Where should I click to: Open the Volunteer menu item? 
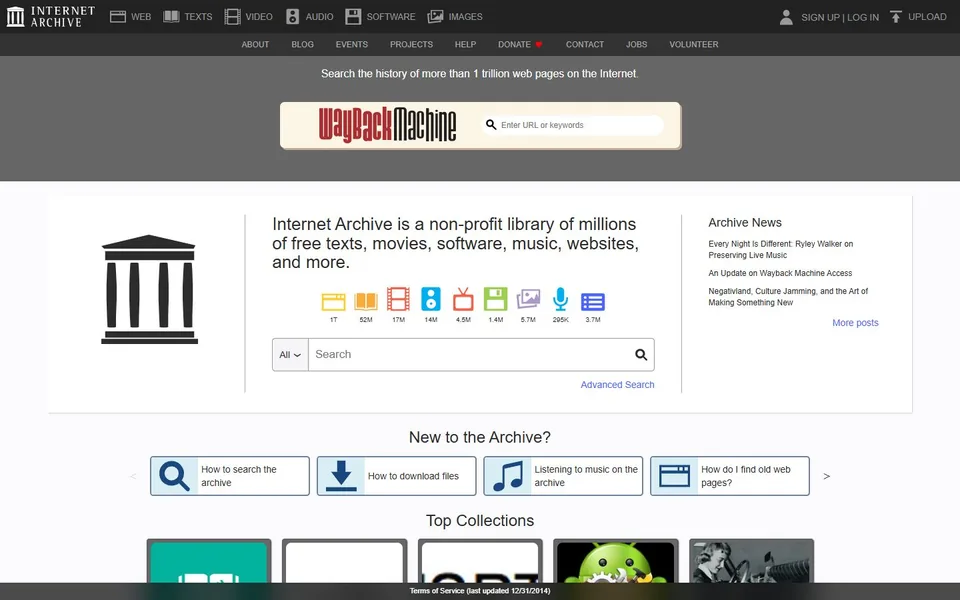point(694,45)
